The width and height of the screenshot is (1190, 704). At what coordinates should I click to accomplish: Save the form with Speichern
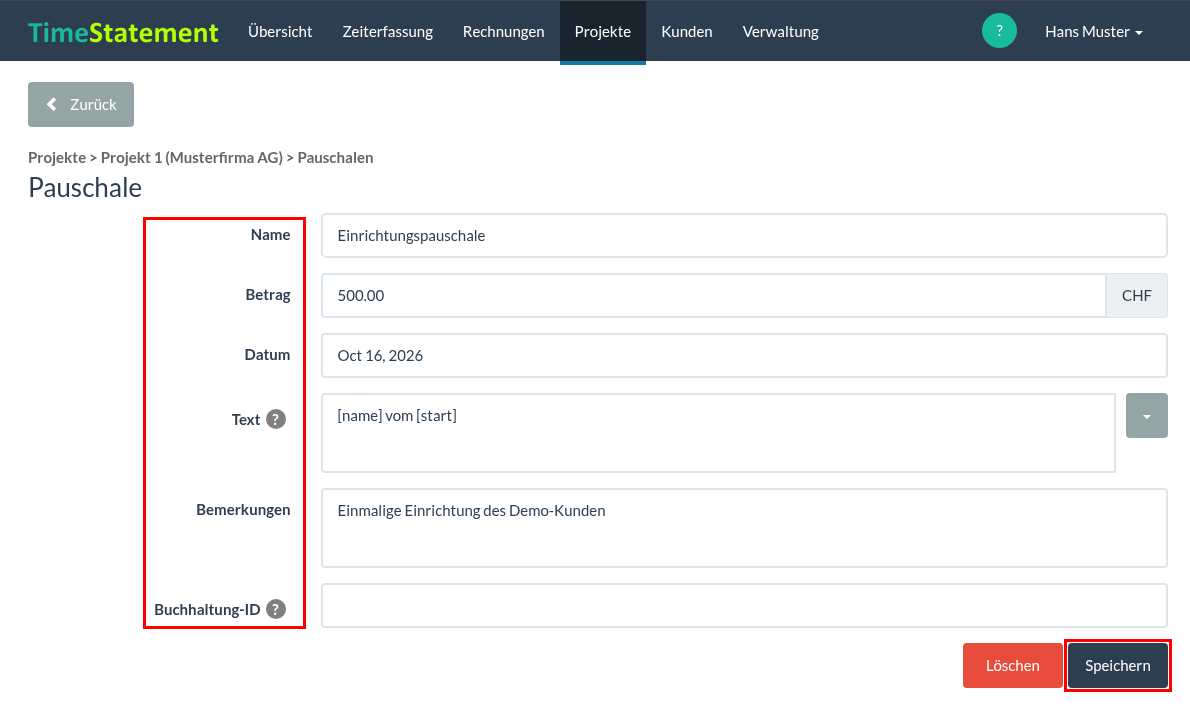pos(1117,665)
